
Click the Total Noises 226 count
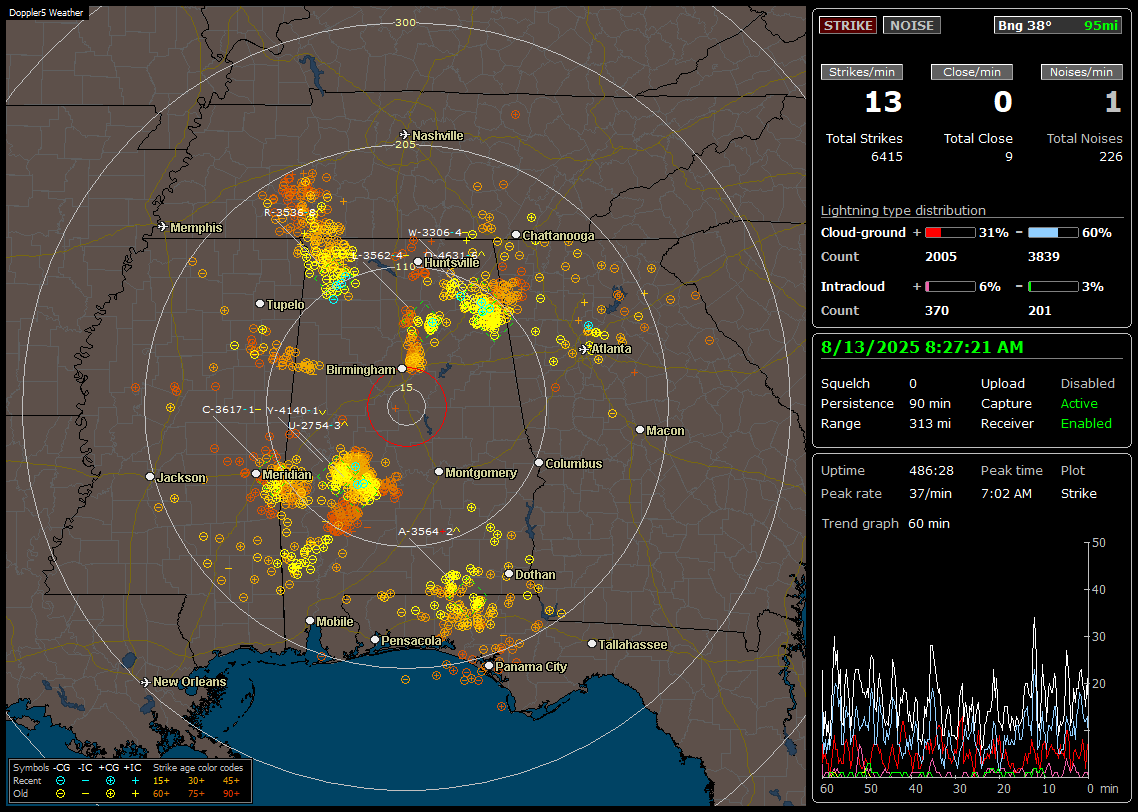pos(1110,157)
